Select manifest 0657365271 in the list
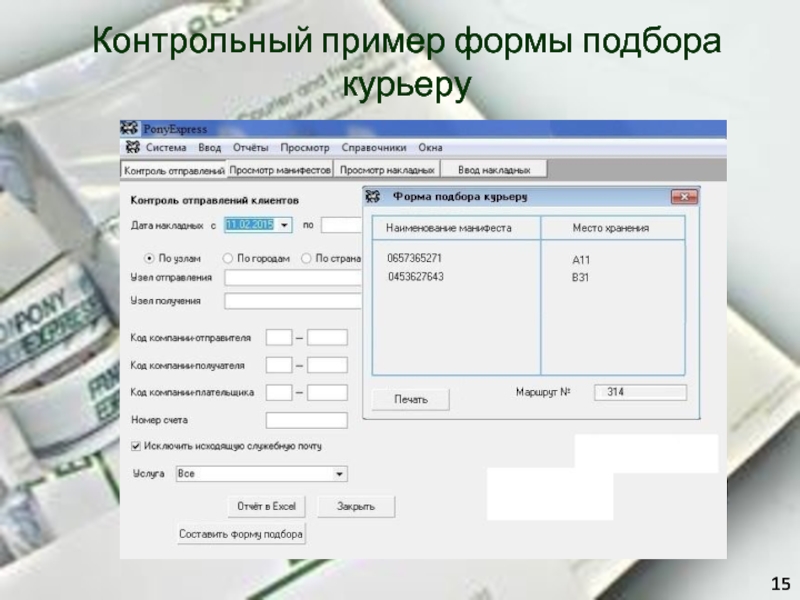 tap(414, 258)
